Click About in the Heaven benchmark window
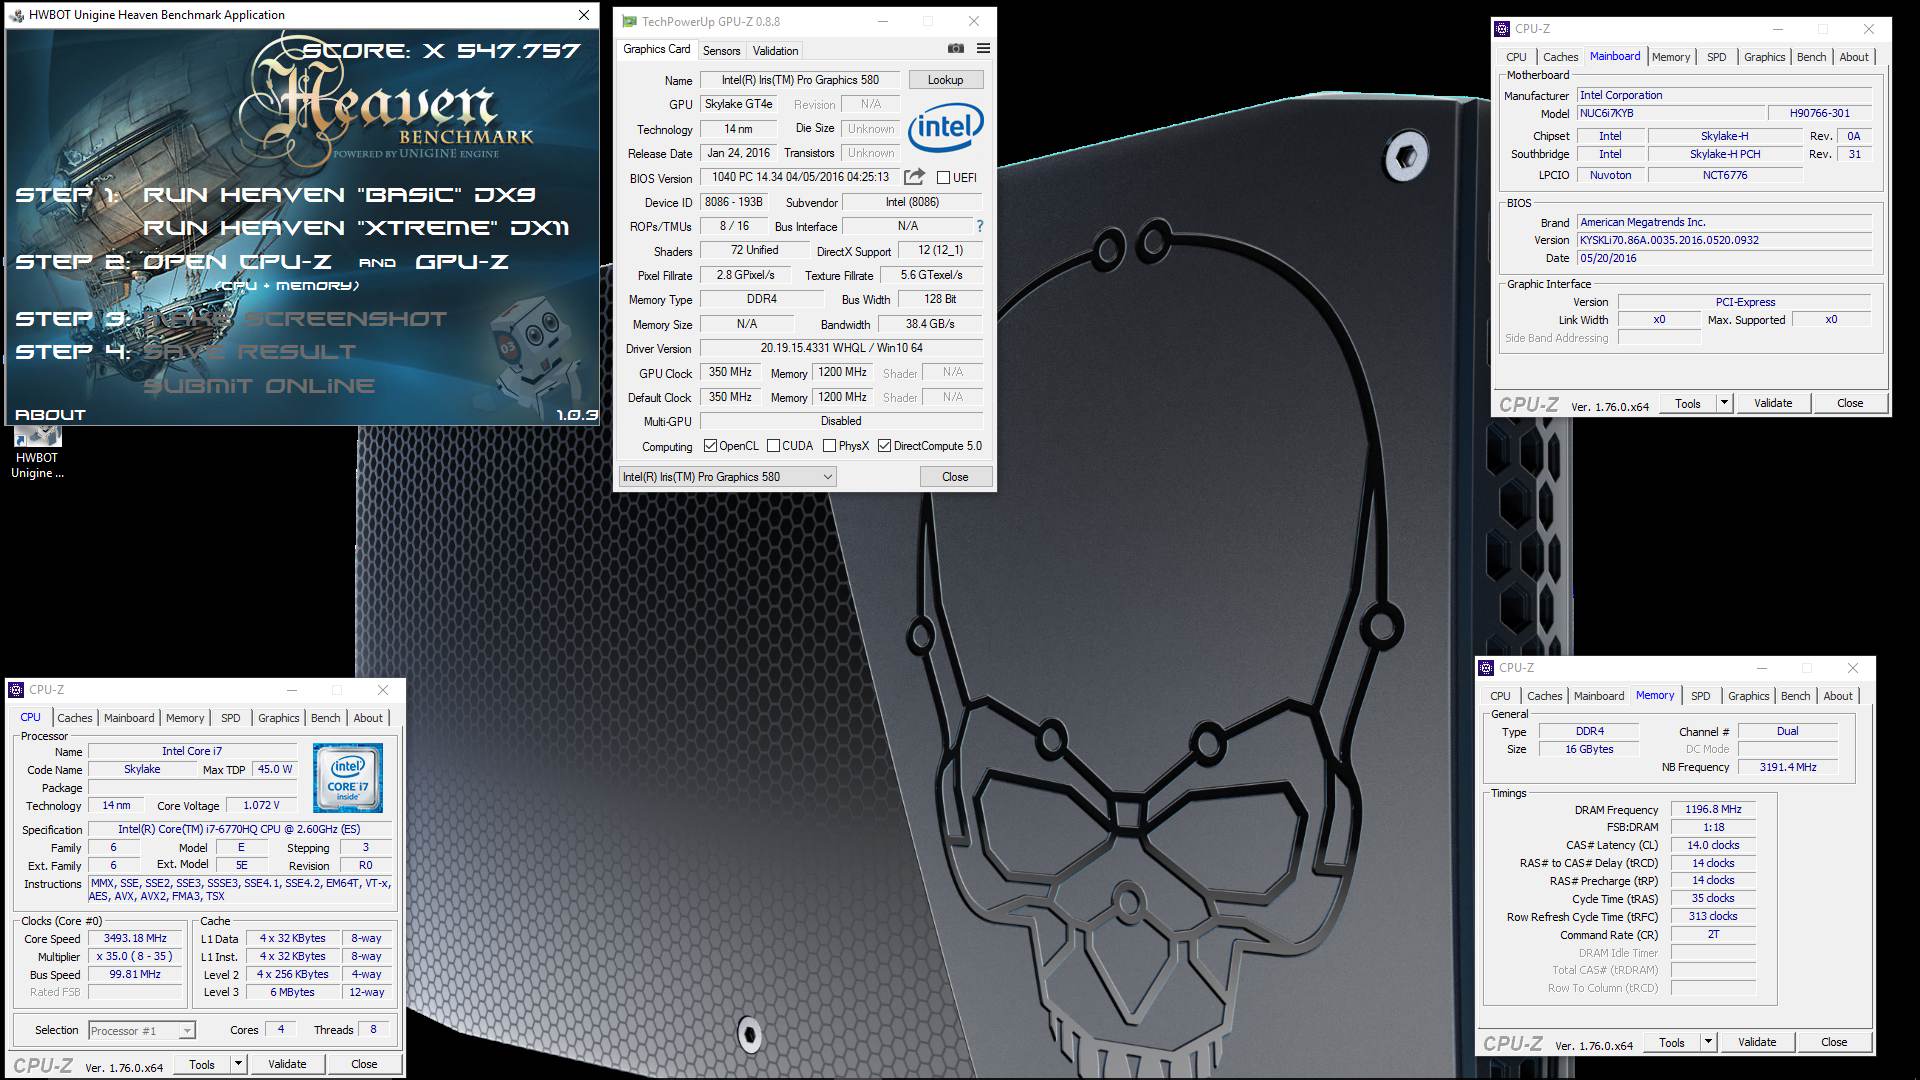This screenshot has width=1920, height=1080. click(x=50, y=415)
